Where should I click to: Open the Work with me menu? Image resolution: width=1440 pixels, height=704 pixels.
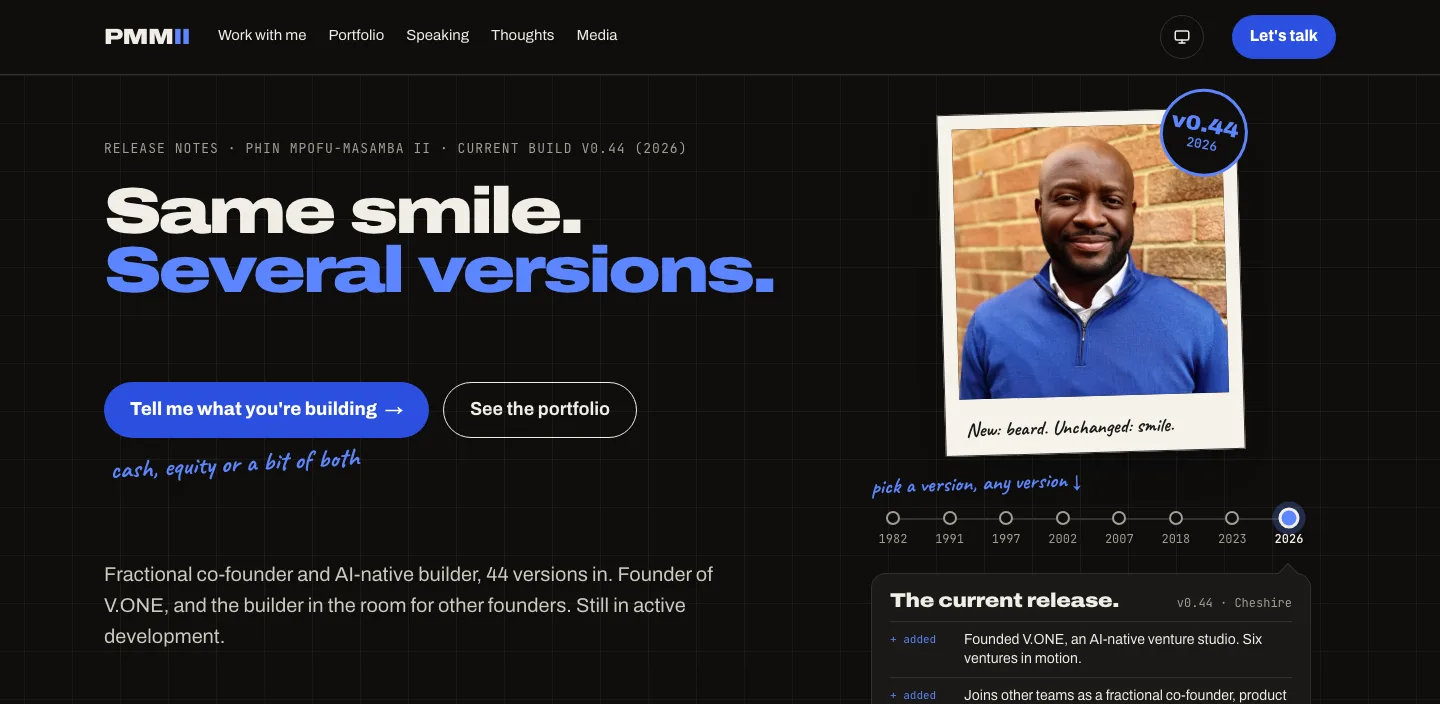coord(262,35)
